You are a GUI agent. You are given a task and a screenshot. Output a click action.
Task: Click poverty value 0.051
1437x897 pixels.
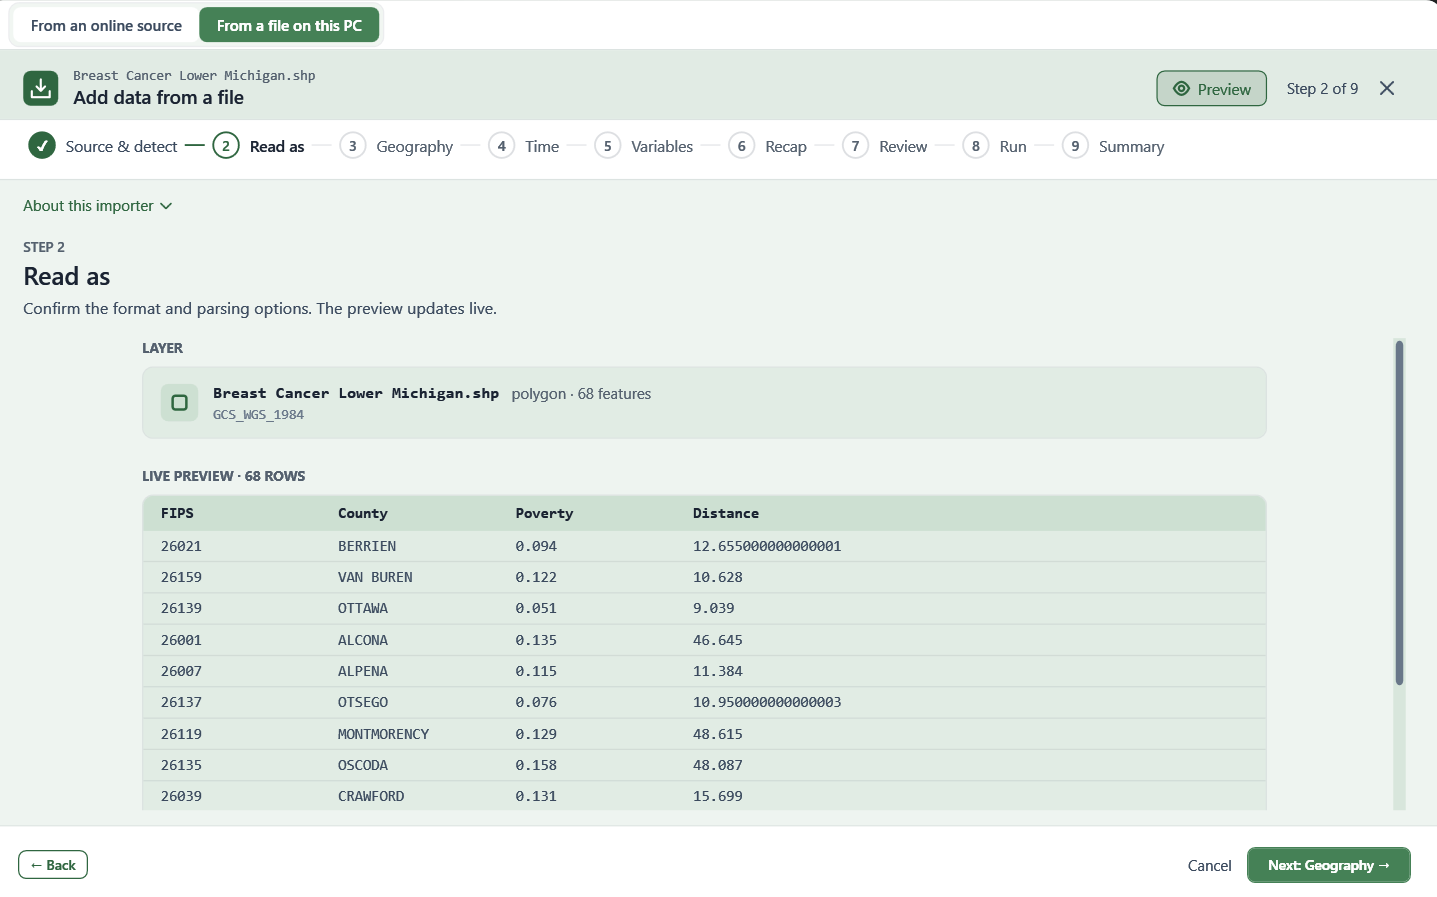coord(536,608)
